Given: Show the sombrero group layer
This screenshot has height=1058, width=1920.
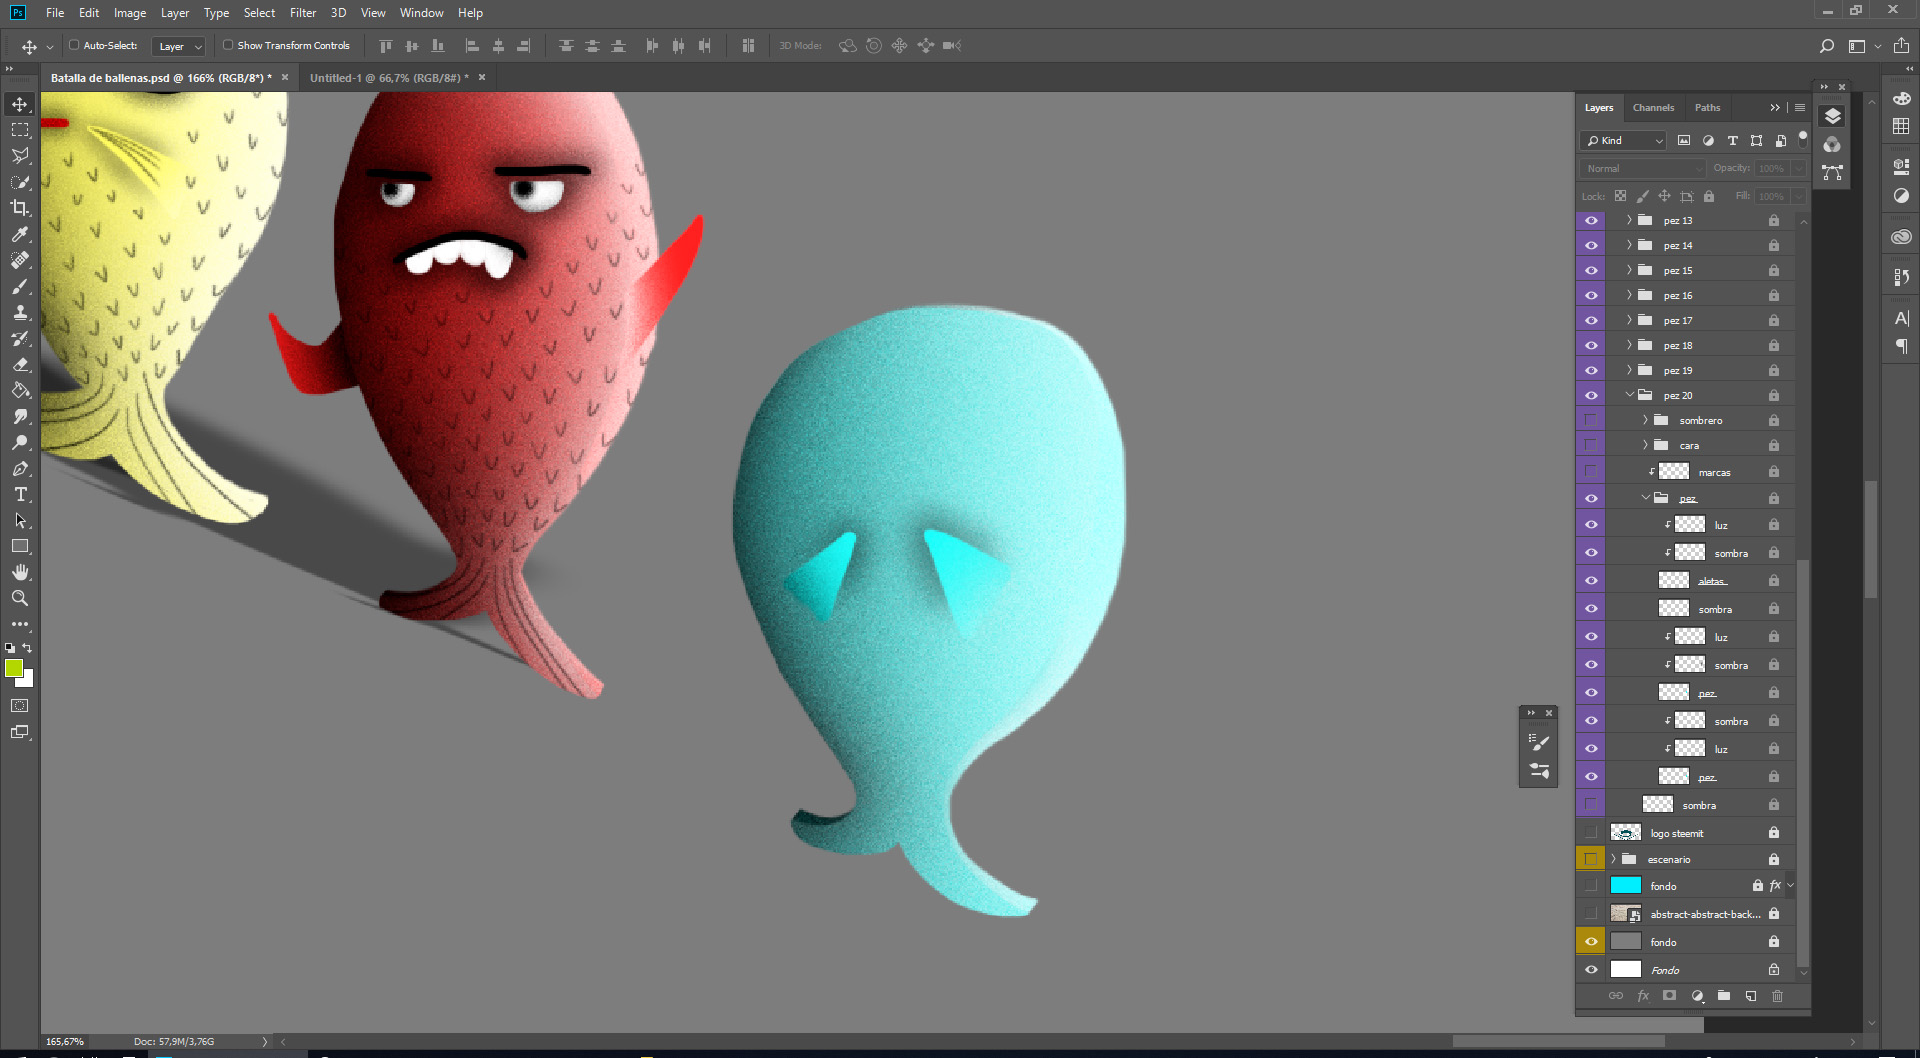Looking at the screenshot, I should pos(1591,420).
